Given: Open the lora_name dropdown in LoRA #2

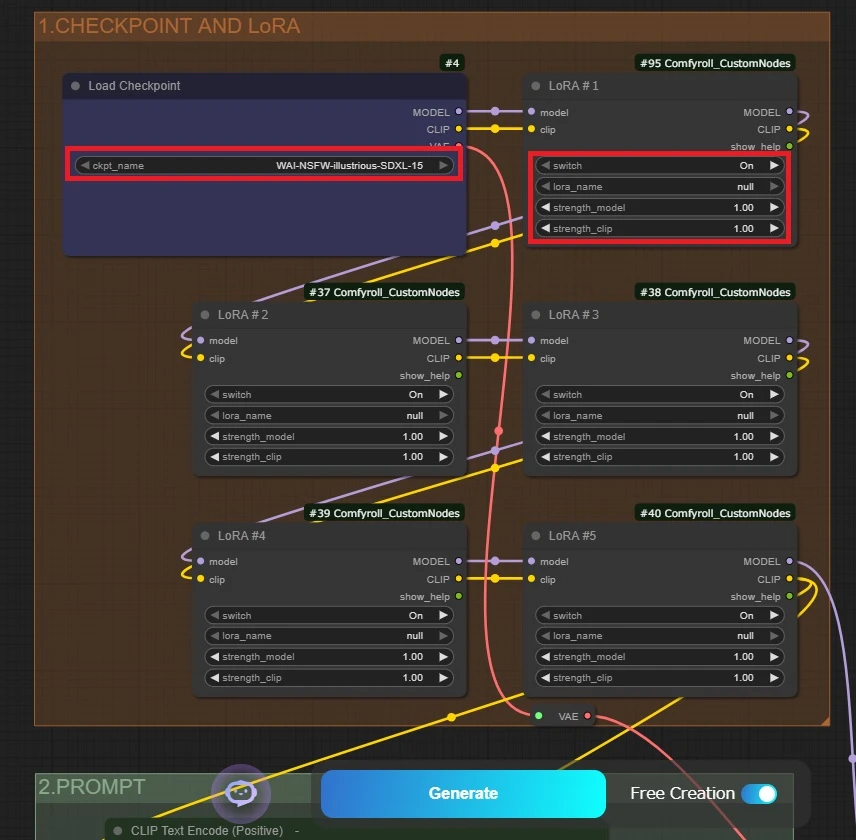Looking at the screenshot, I should point(329,416).
